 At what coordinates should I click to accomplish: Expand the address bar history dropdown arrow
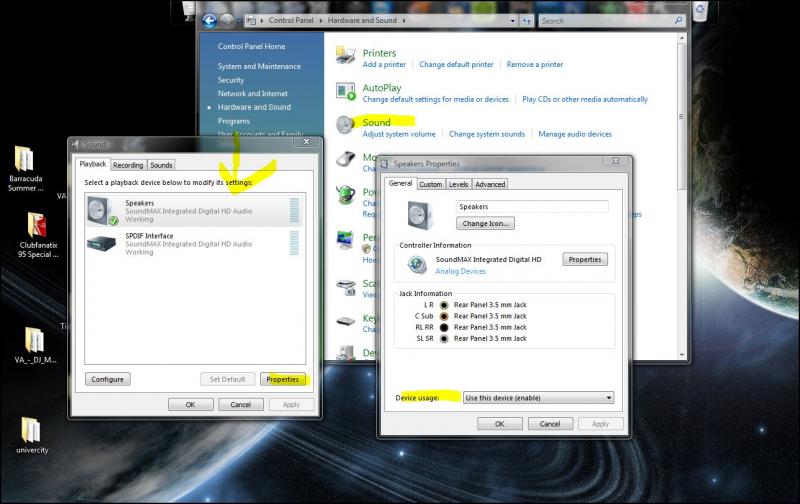[x=512, y=21]
